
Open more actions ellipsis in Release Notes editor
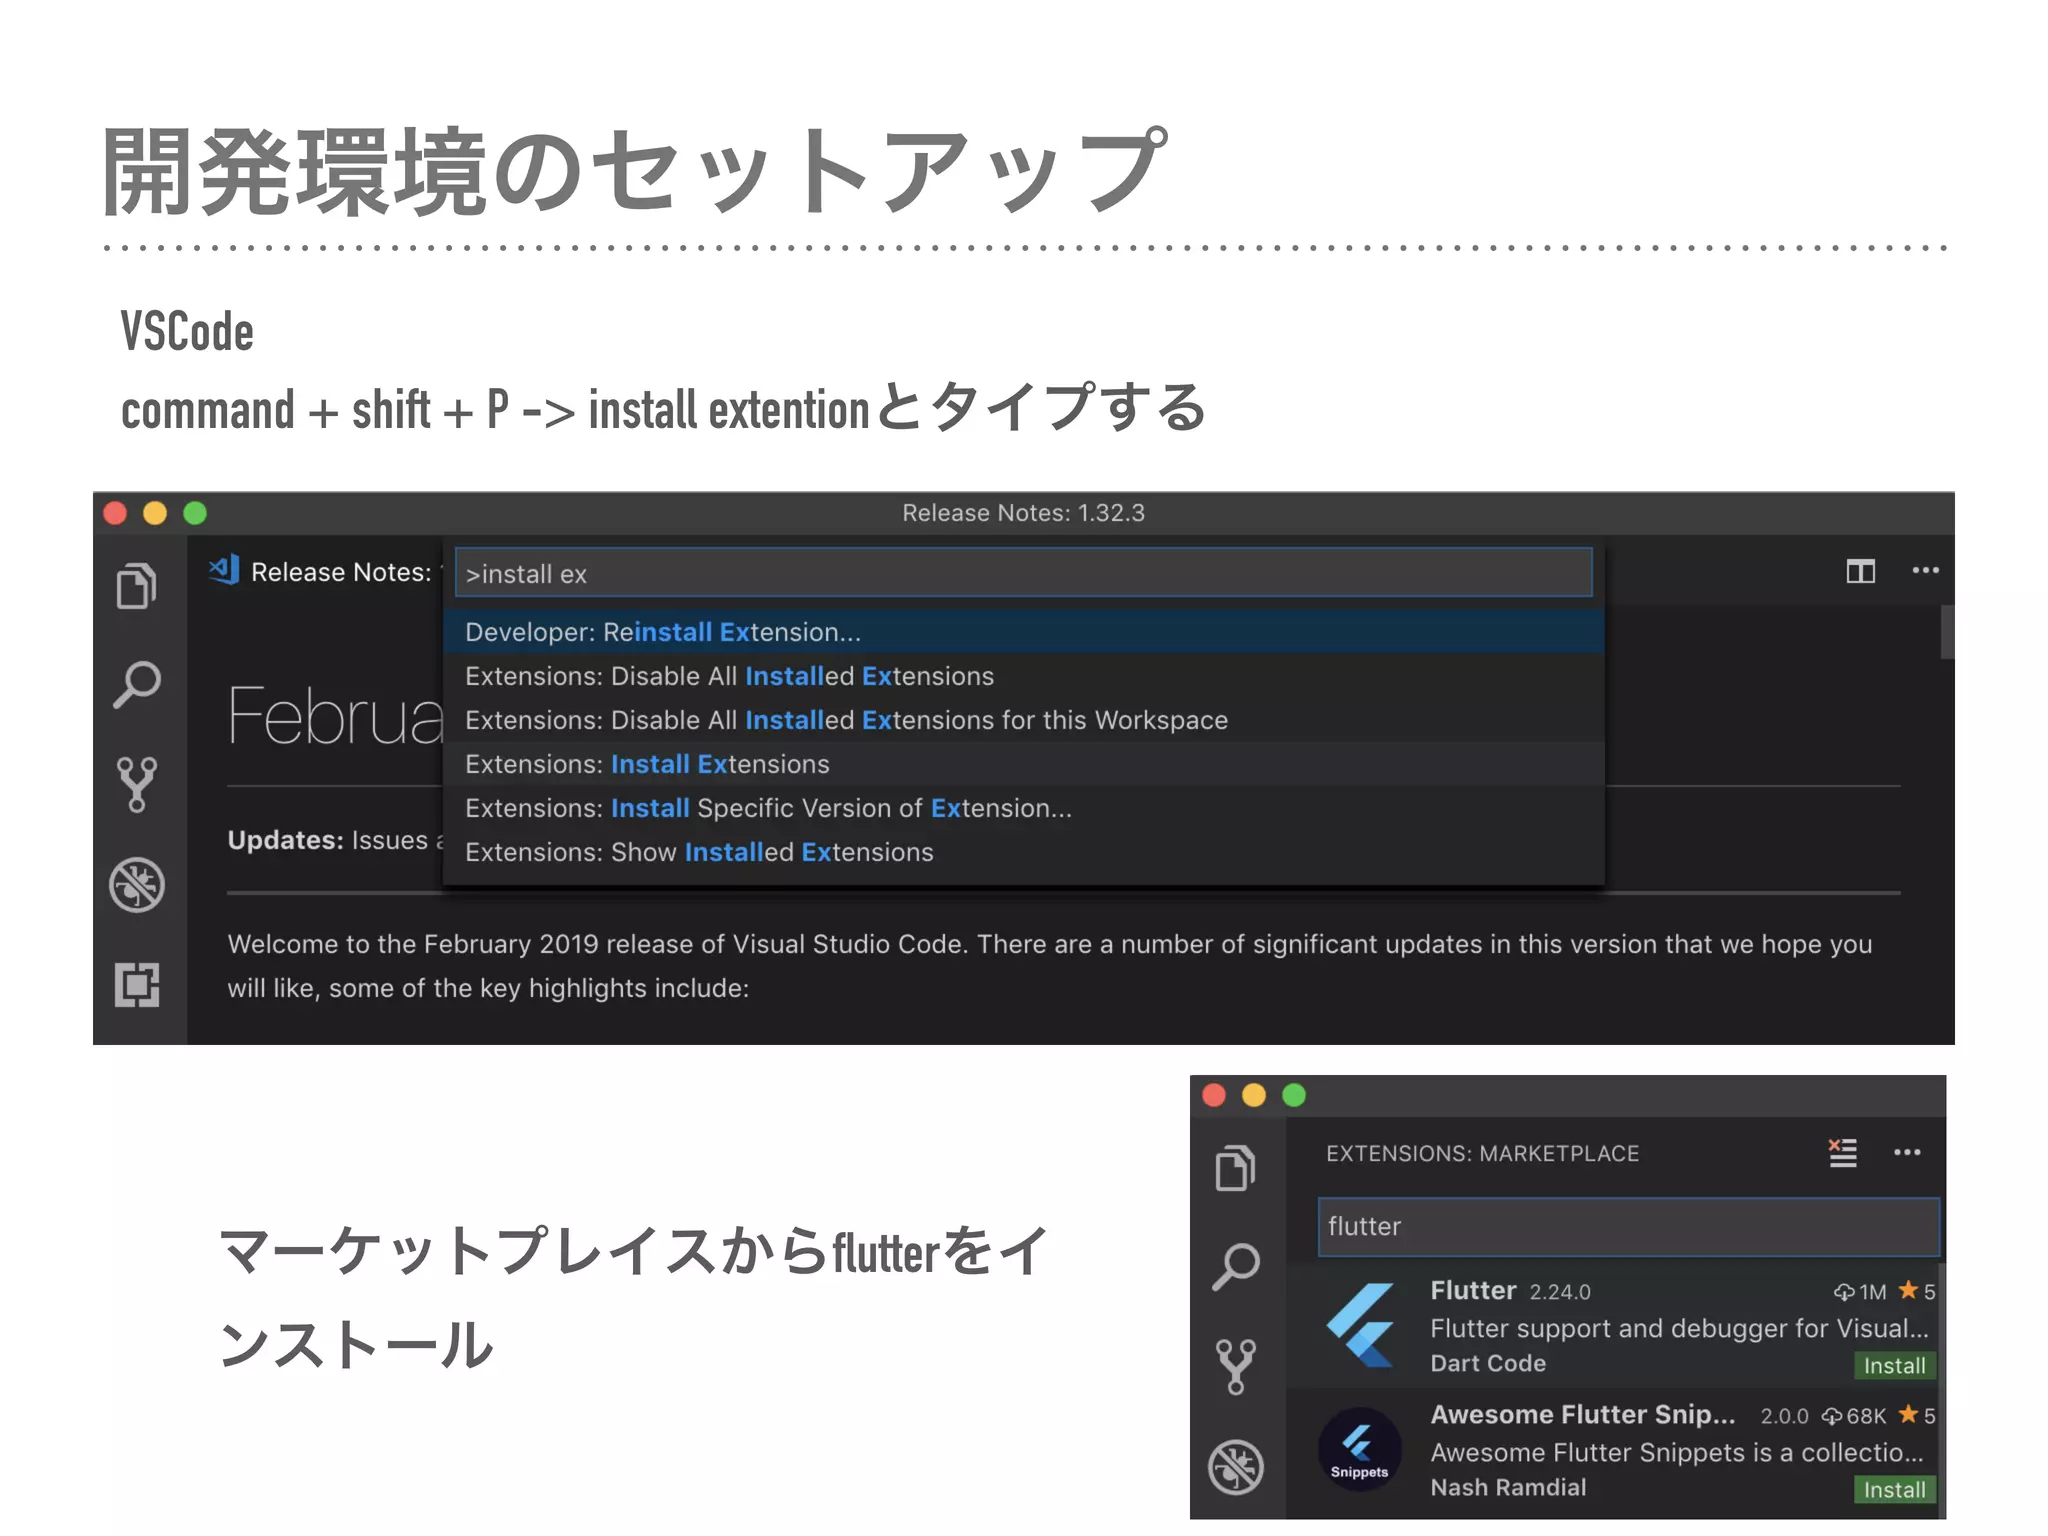point(1925,570)
